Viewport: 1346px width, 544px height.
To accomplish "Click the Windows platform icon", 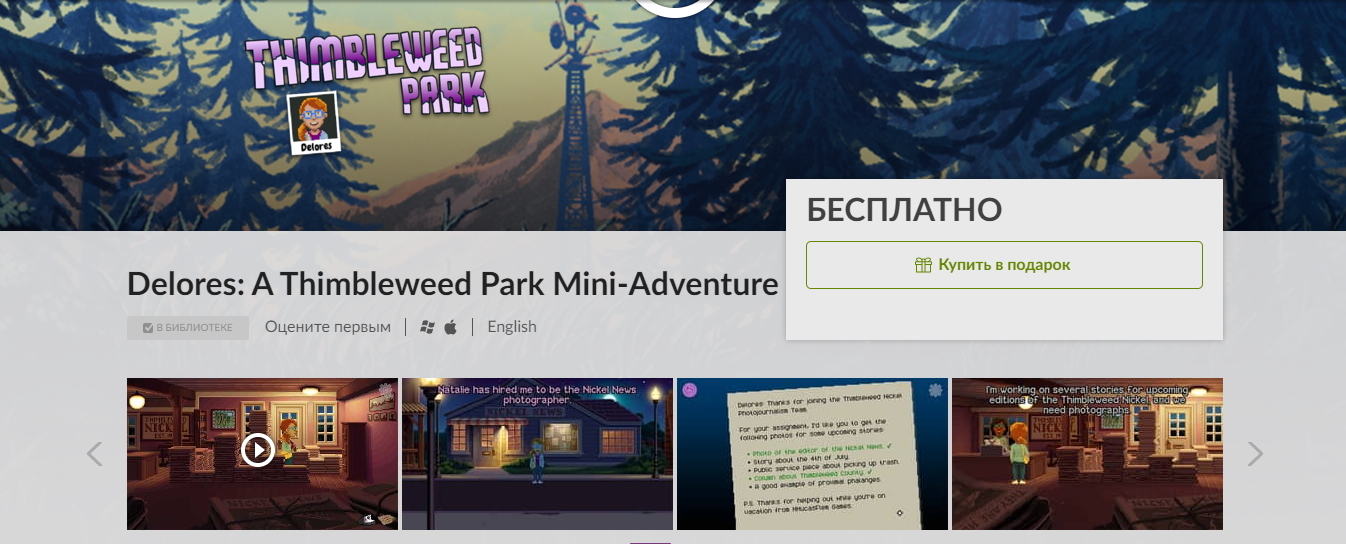I will point(428,327).
